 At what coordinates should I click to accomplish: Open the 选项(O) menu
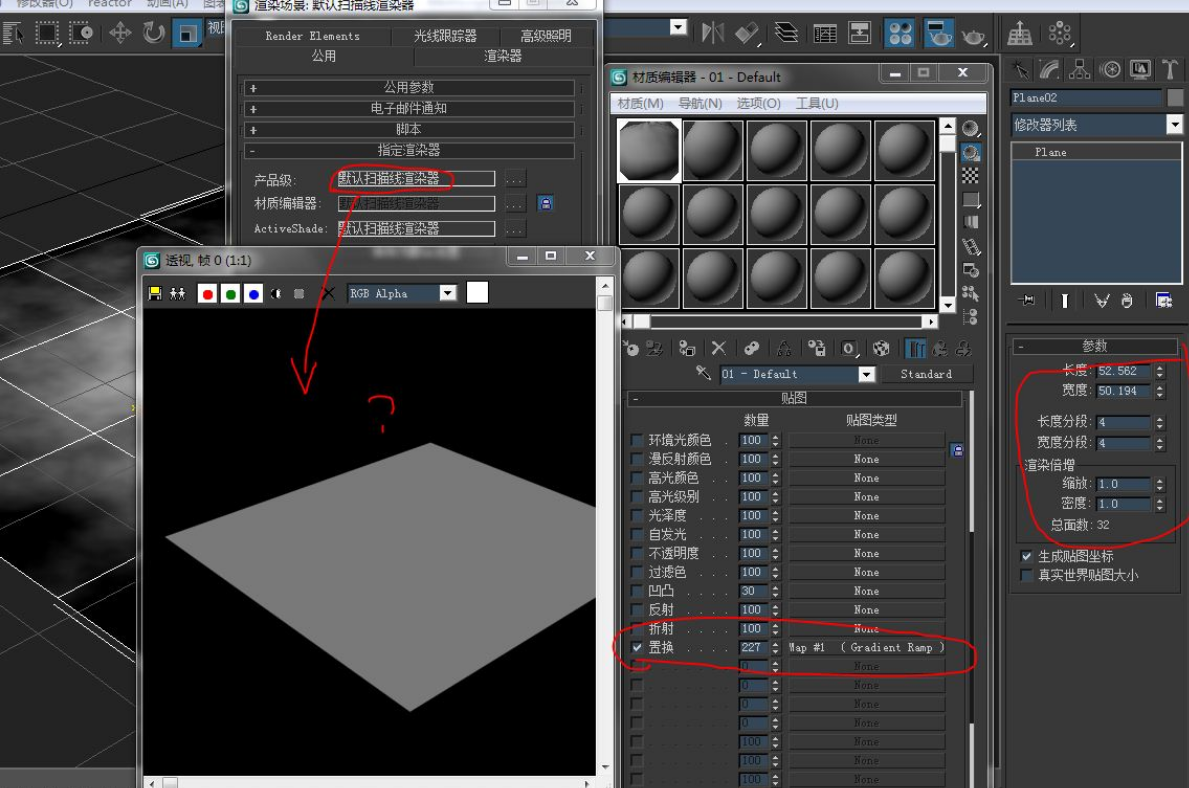point(758,103)
